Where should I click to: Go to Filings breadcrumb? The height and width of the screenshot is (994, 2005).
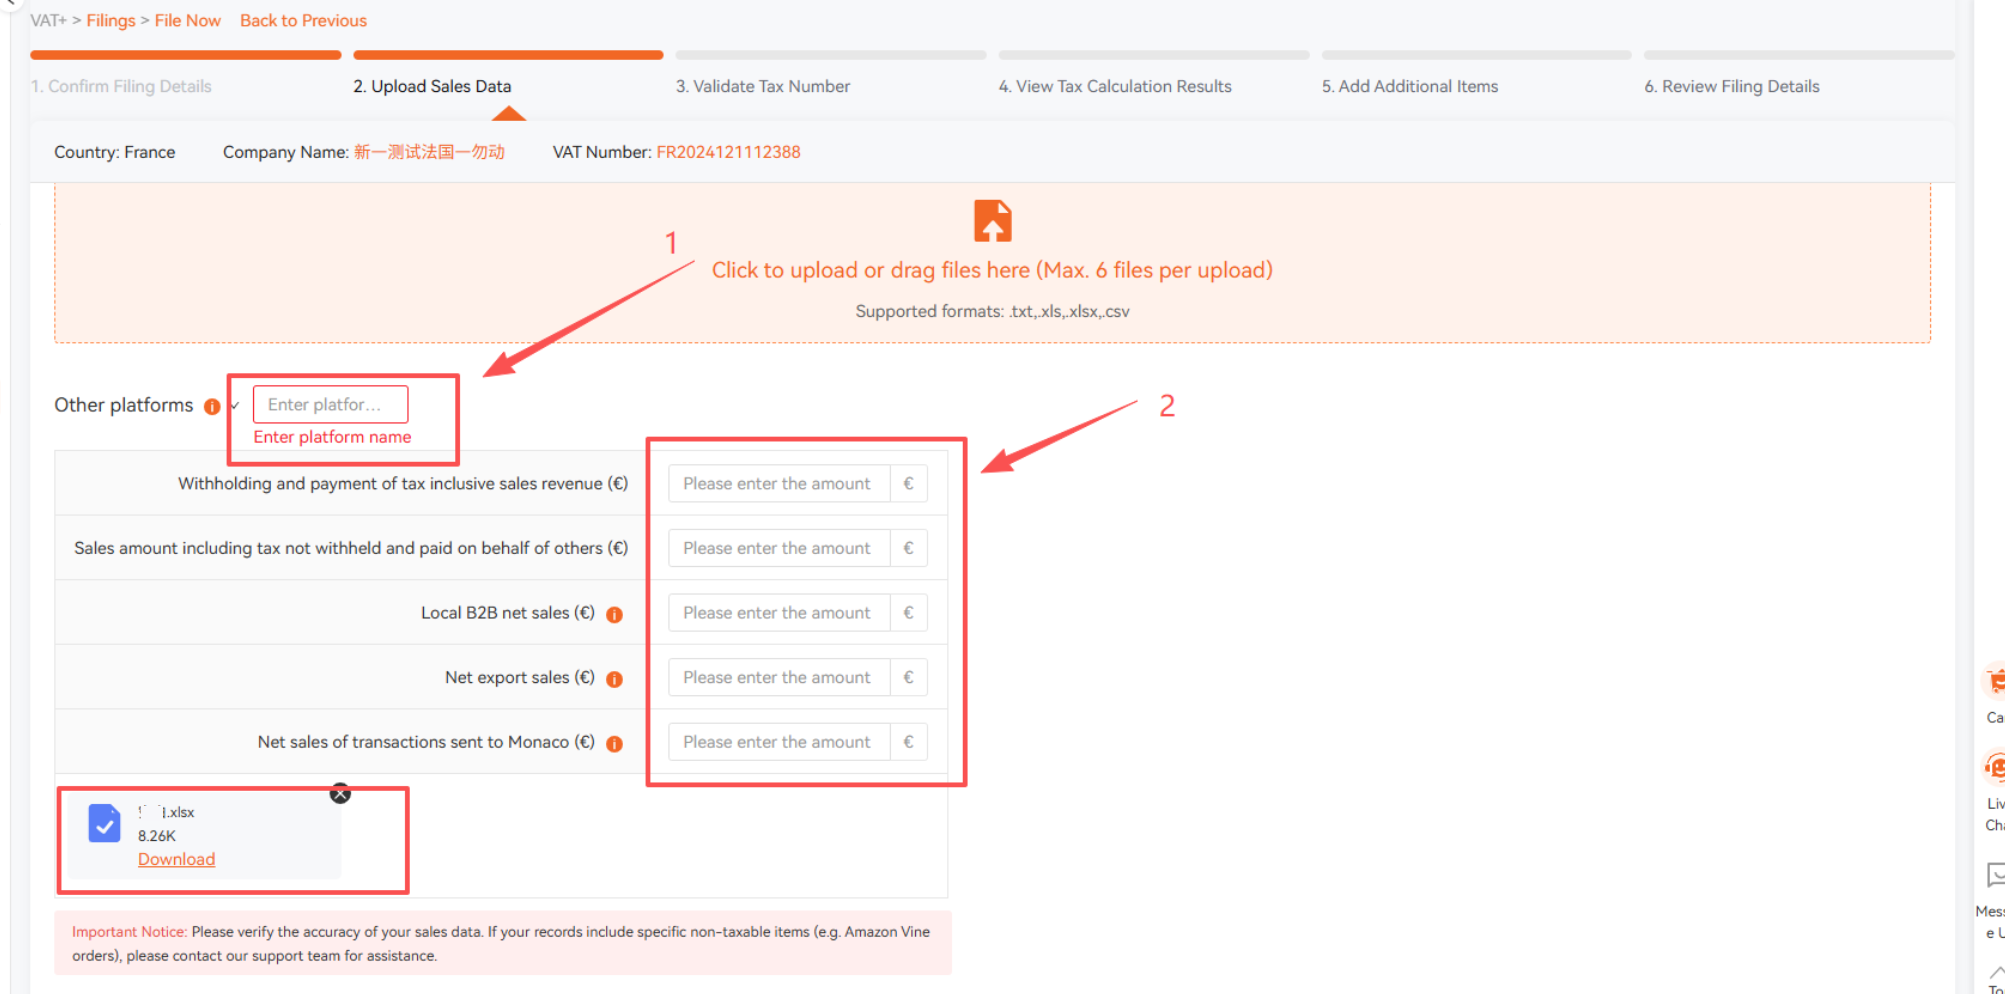pos(111,20)
